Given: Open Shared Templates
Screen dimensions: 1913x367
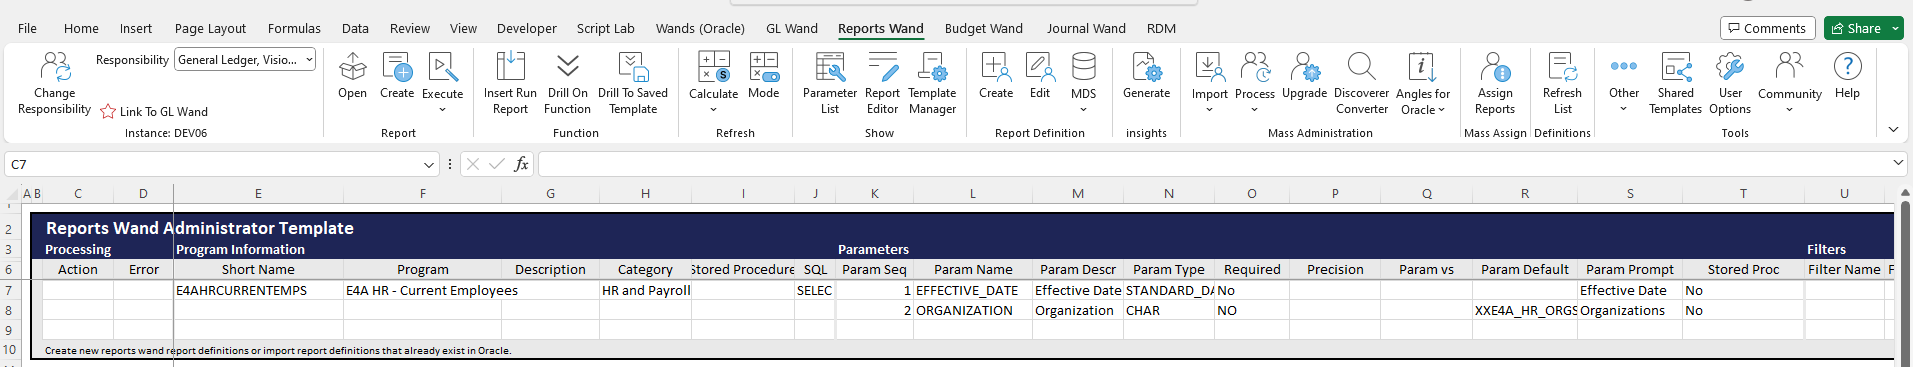Looking at the screenshot, I should point(1675,84).
